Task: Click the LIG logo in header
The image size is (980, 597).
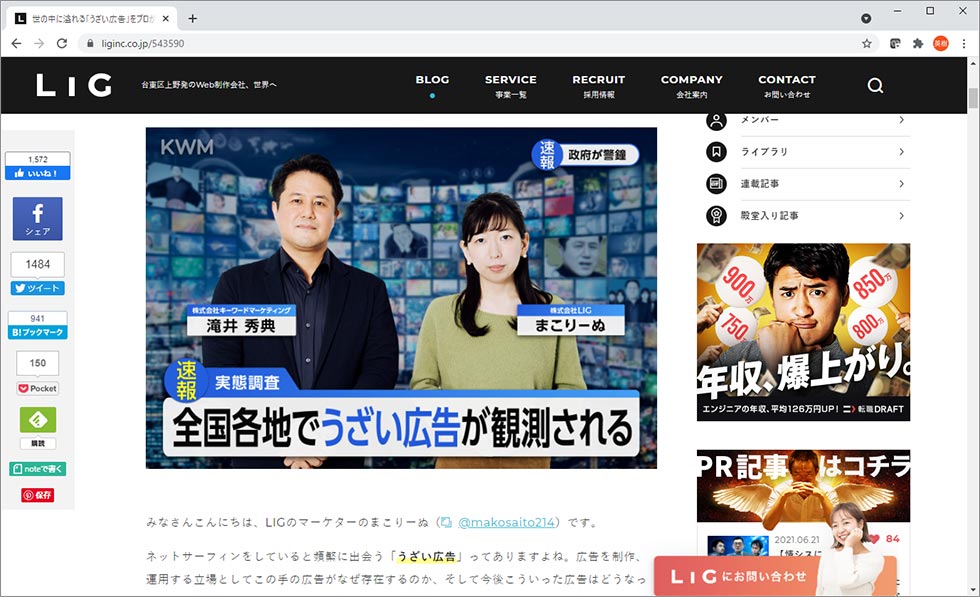Action: (74, 85)
